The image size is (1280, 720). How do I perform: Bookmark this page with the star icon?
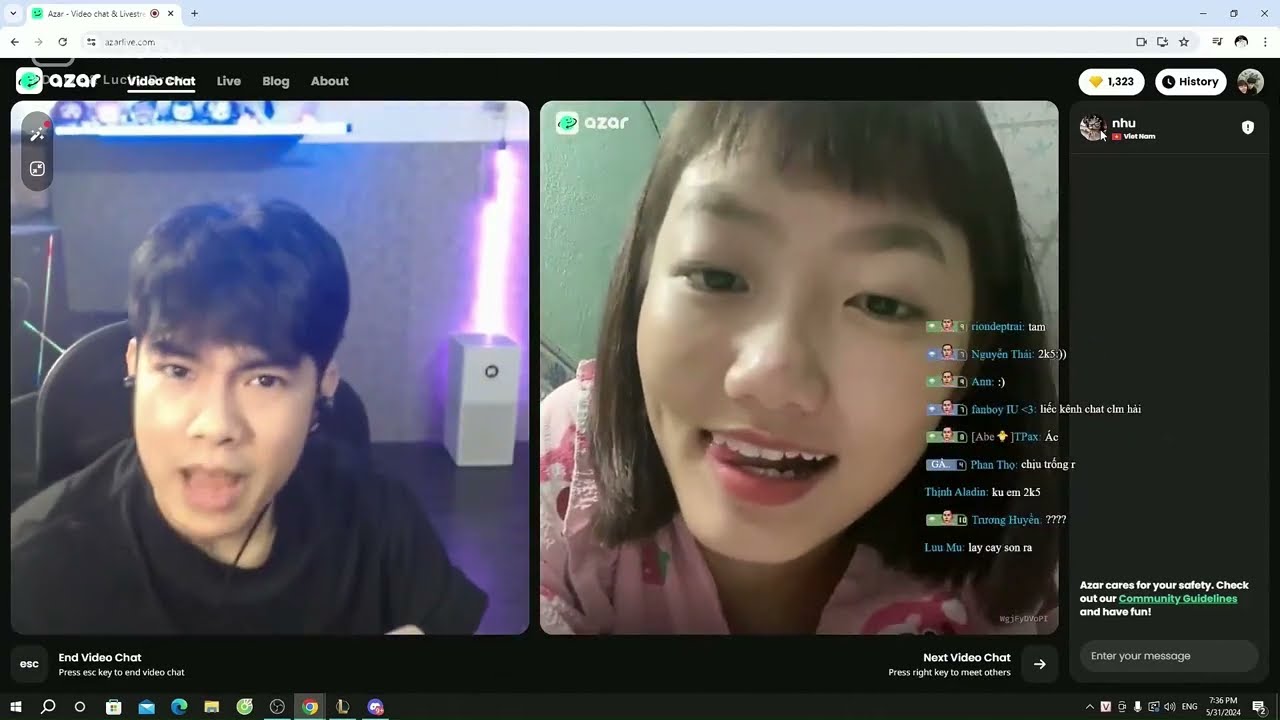1184,42
